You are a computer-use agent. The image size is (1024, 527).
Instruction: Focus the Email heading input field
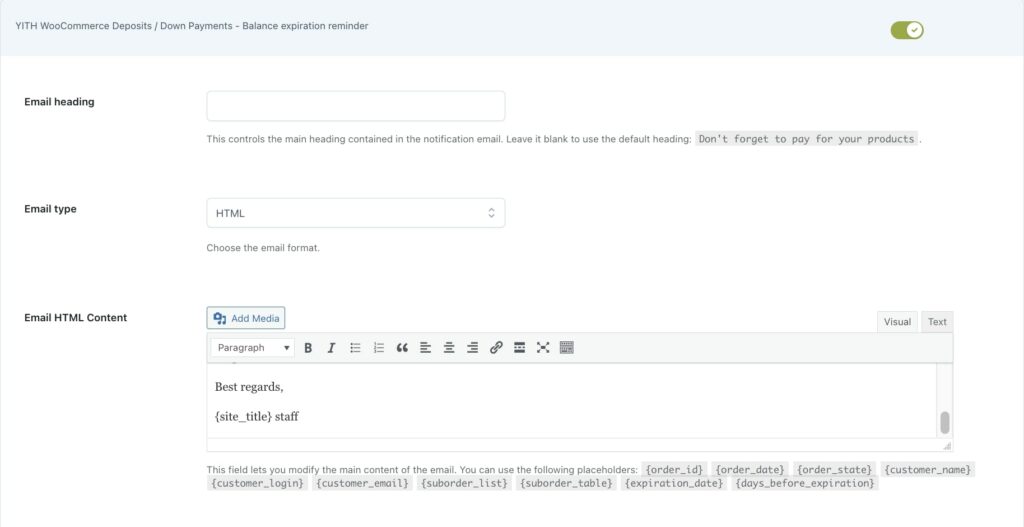point(356,106)
